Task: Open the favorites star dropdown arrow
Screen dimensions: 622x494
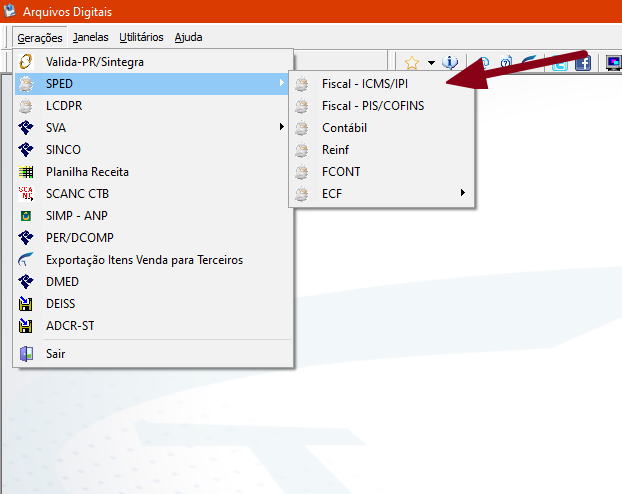Action: click(431, 63)
